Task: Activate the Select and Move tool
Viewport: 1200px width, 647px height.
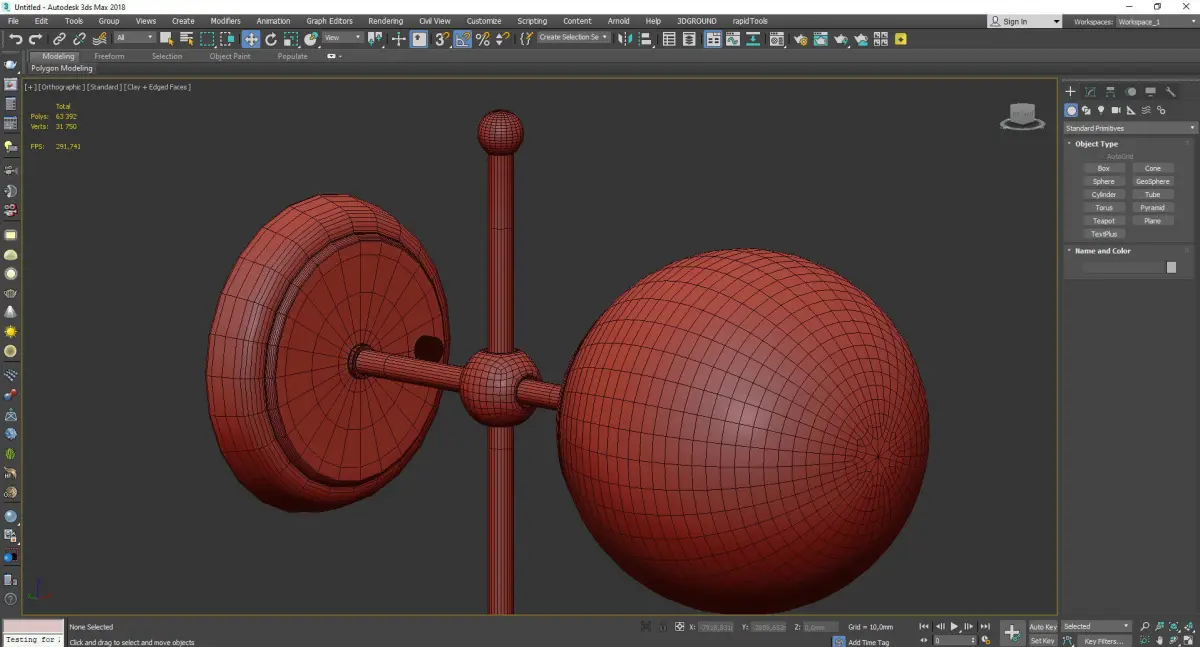Action: [250, 38]
